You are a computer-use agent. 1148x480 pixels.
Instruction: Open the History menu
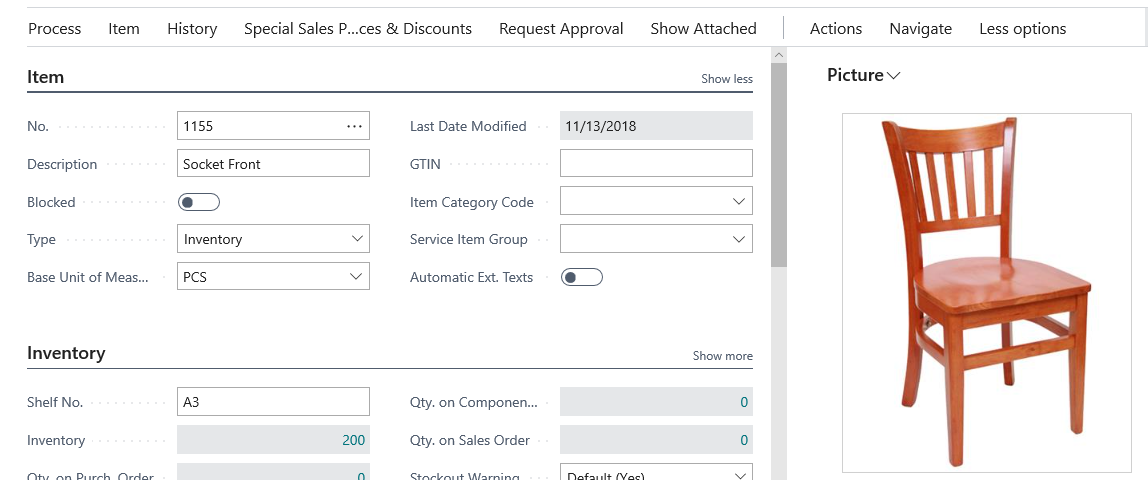192,28
